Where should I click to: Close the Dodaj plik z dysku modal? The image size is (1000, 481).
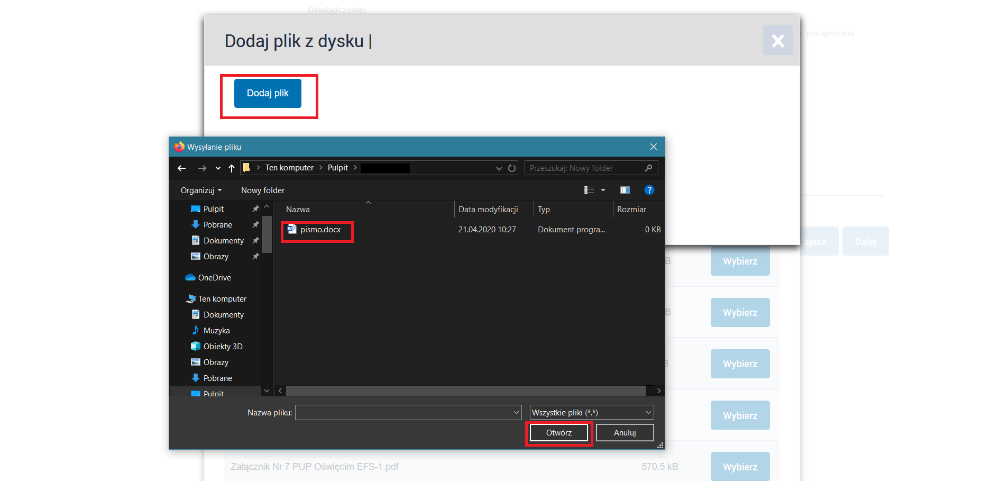coord(777,40)
